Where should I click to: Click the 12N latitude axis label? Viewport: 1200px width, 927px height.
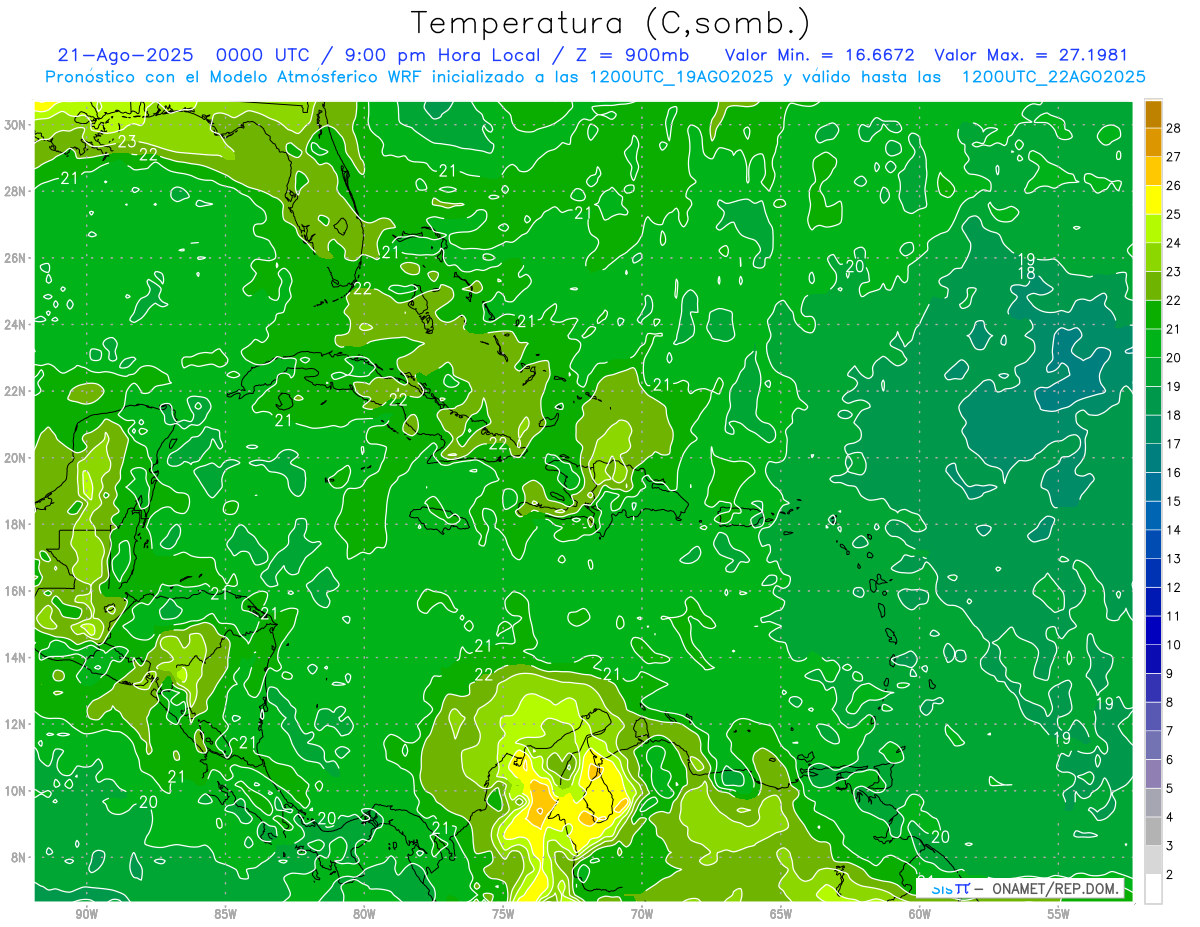click(x=17, y=724)
